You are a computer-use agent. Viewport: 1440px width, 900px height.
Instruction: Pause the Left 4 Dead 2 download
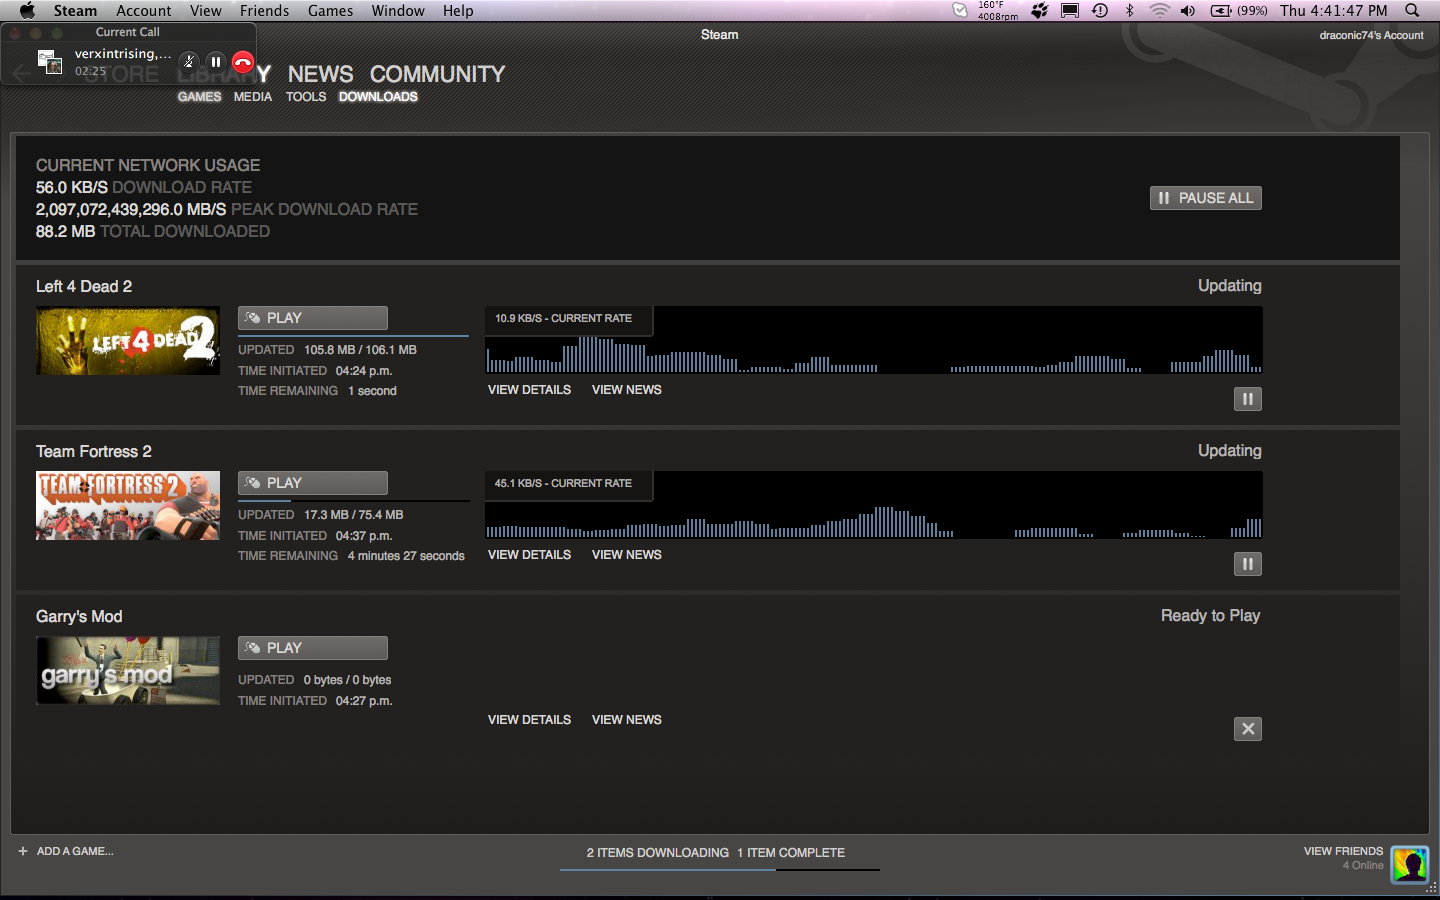point(1247,399)
